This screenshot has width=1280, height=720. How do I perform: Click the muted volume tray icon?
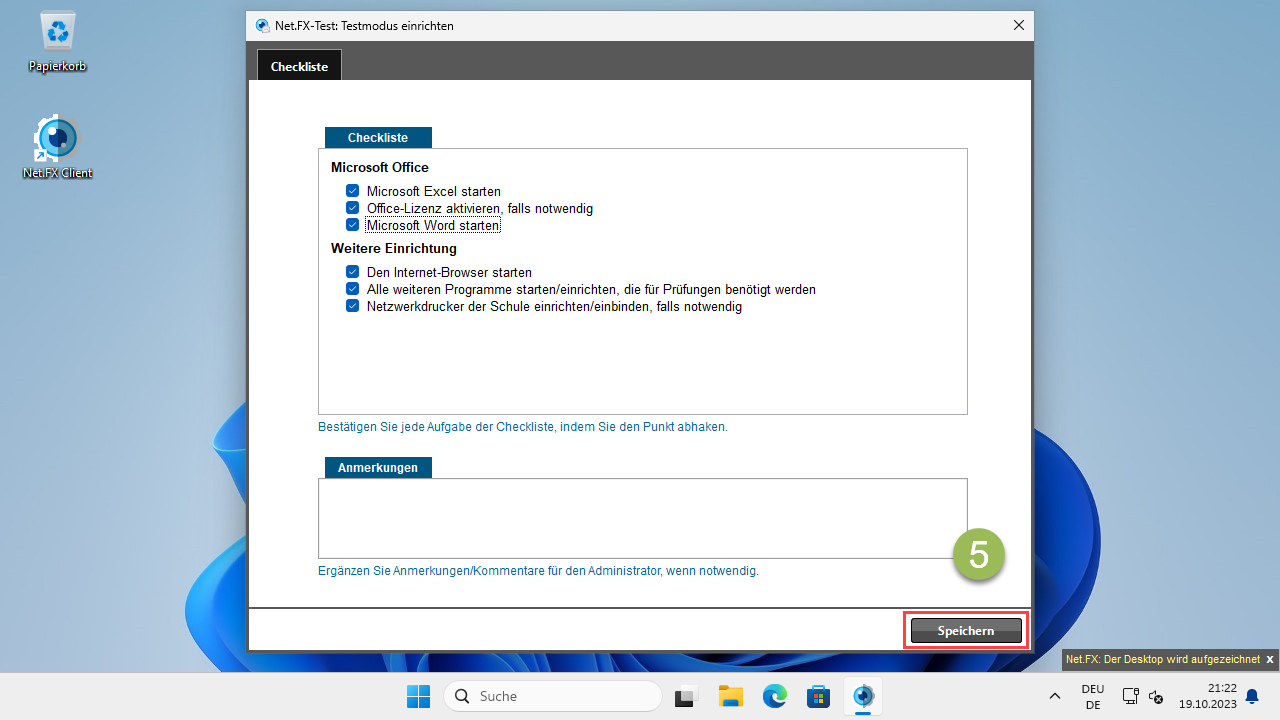click(1157, 696)
